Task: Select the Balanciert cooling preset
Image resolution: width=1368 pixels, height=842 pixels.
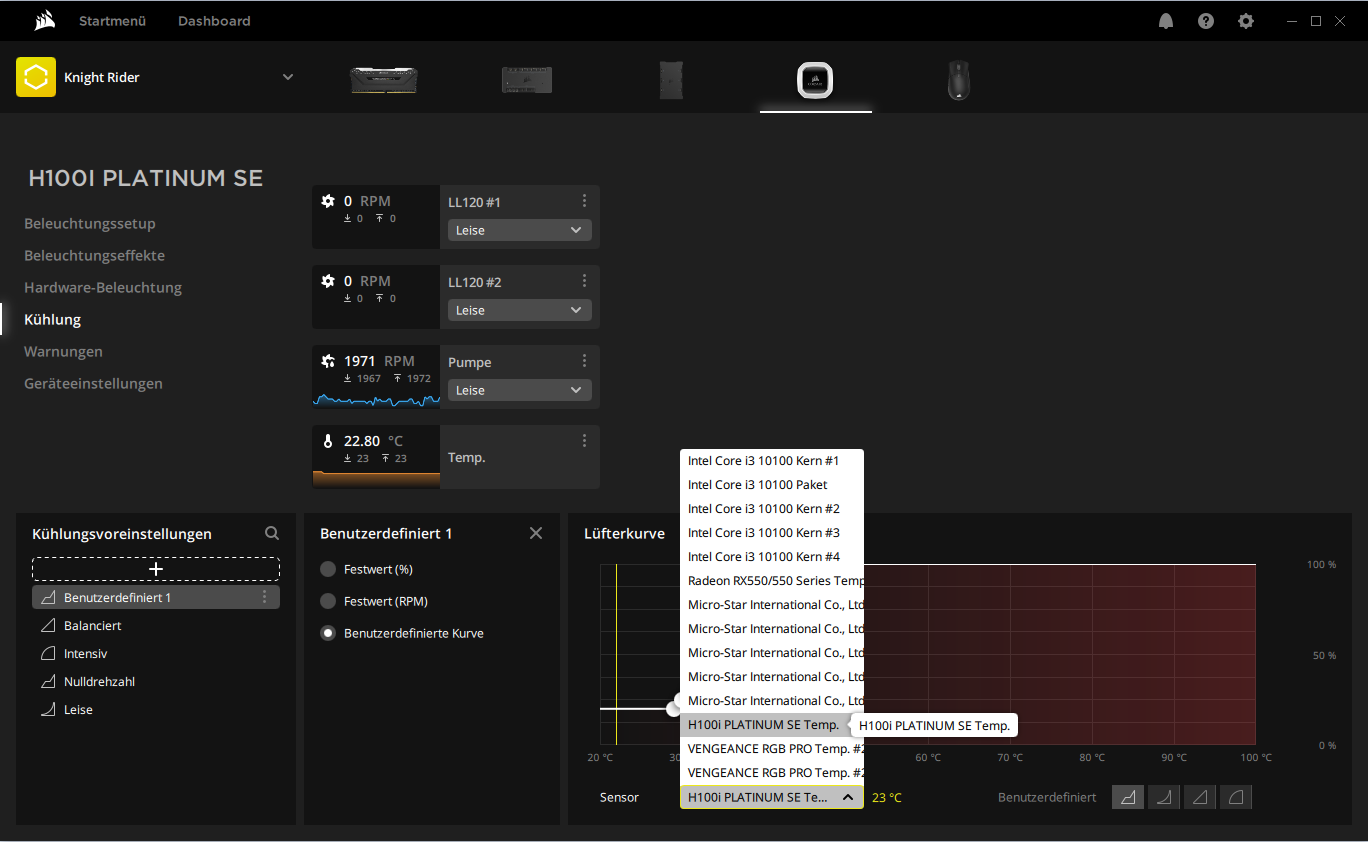Action: (x=156, y=625)
